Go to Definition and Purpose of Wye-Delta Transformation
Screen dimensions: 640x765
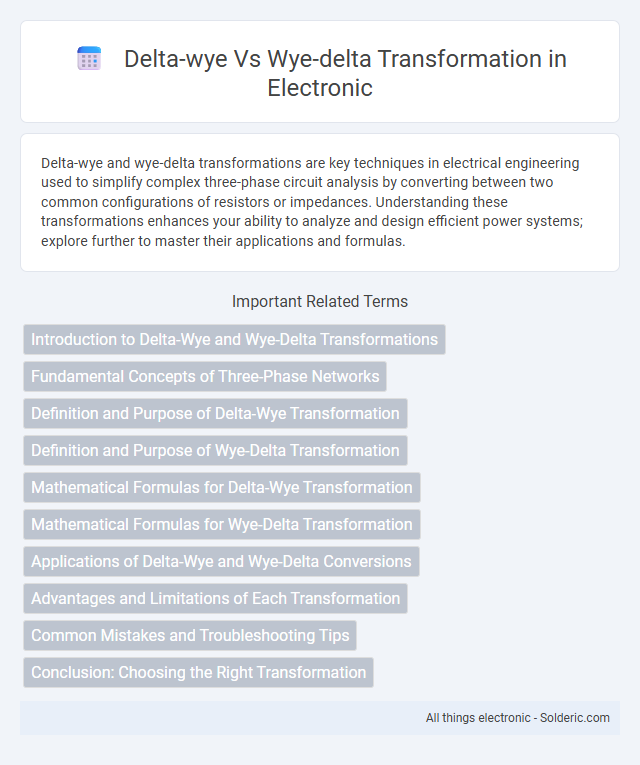point(215,450)
